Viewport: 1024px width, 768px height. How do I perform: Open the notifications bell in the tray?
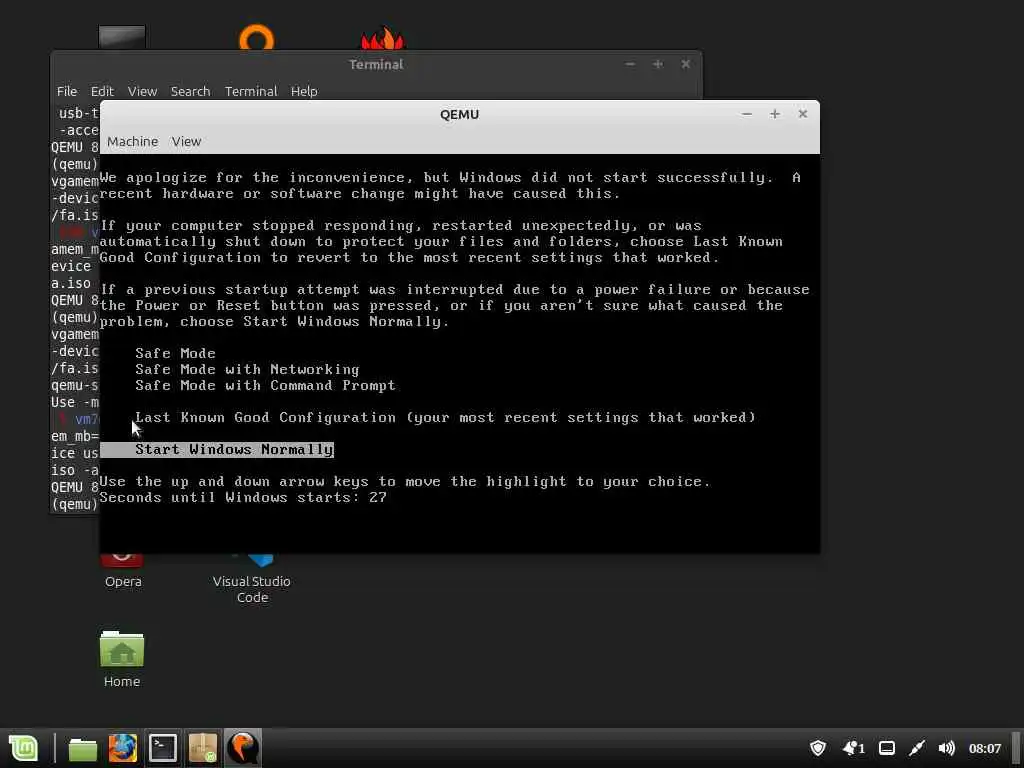click(853, 748)
